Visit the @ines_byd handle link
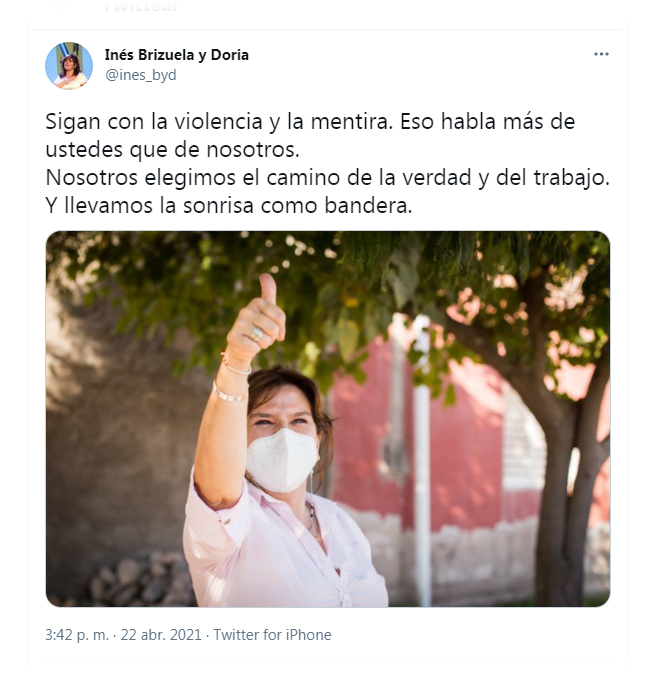Viewport: 653px width, 682px height. pyautogui.click(x=141, y=75)
